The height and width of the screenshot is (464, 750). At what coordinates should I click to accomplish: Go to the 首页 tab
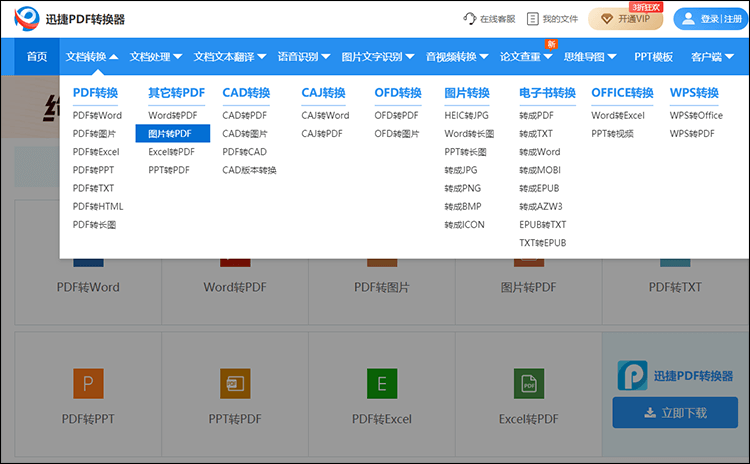tap(37, 57)
